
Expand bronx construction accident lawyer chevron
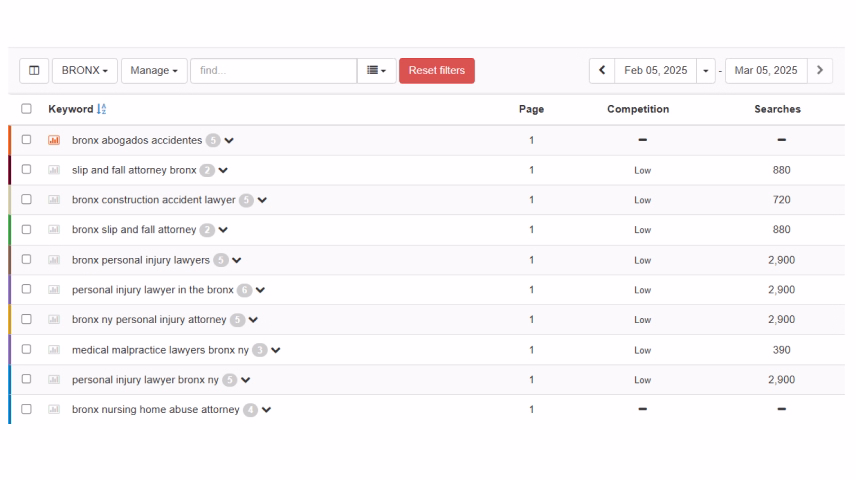pos(262,200)
